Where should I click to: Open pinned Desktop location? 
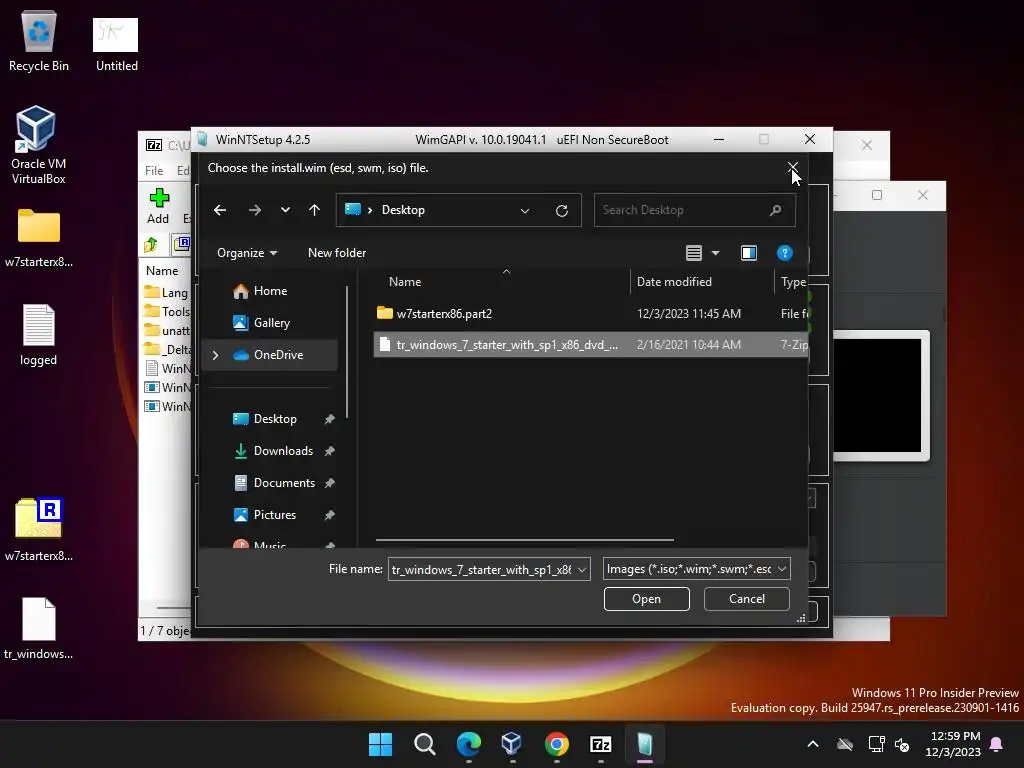coord(275,419)
